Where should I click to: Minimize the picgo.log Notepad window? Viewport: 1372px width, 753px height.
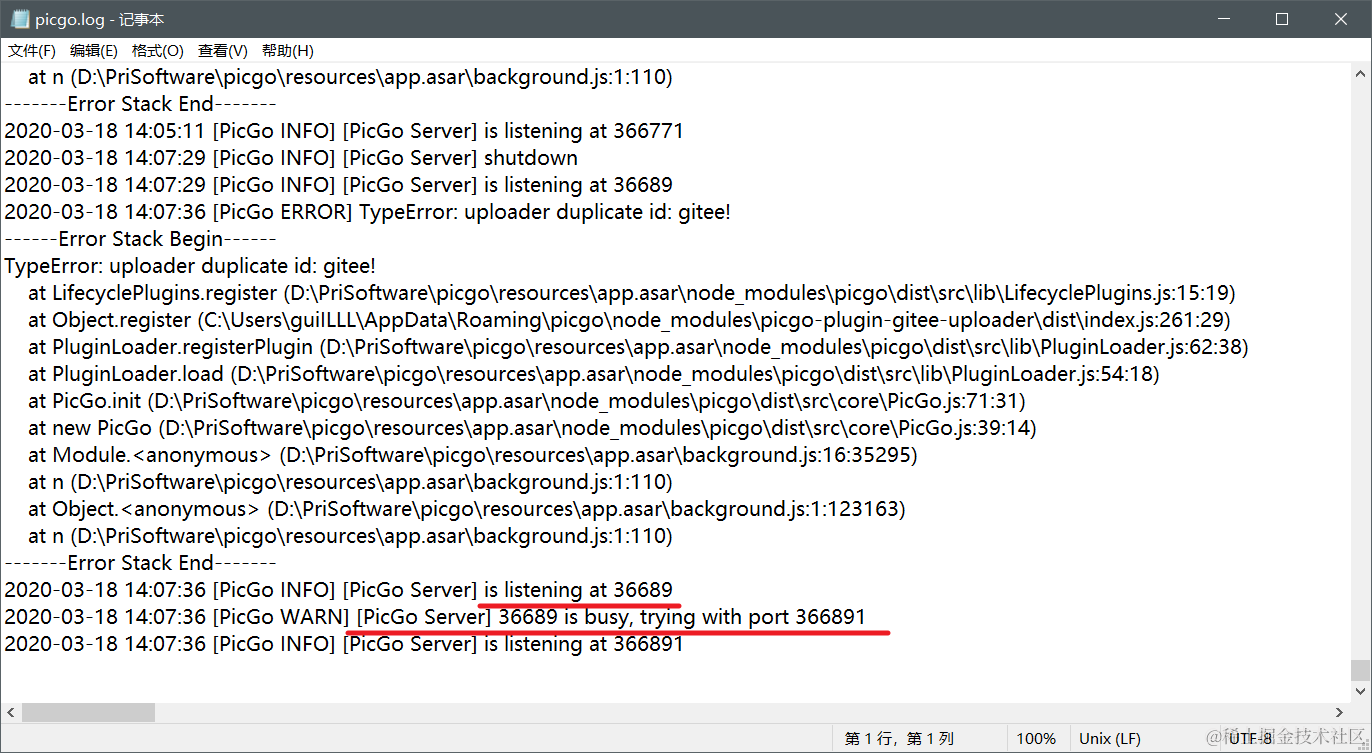point(1225,19)
